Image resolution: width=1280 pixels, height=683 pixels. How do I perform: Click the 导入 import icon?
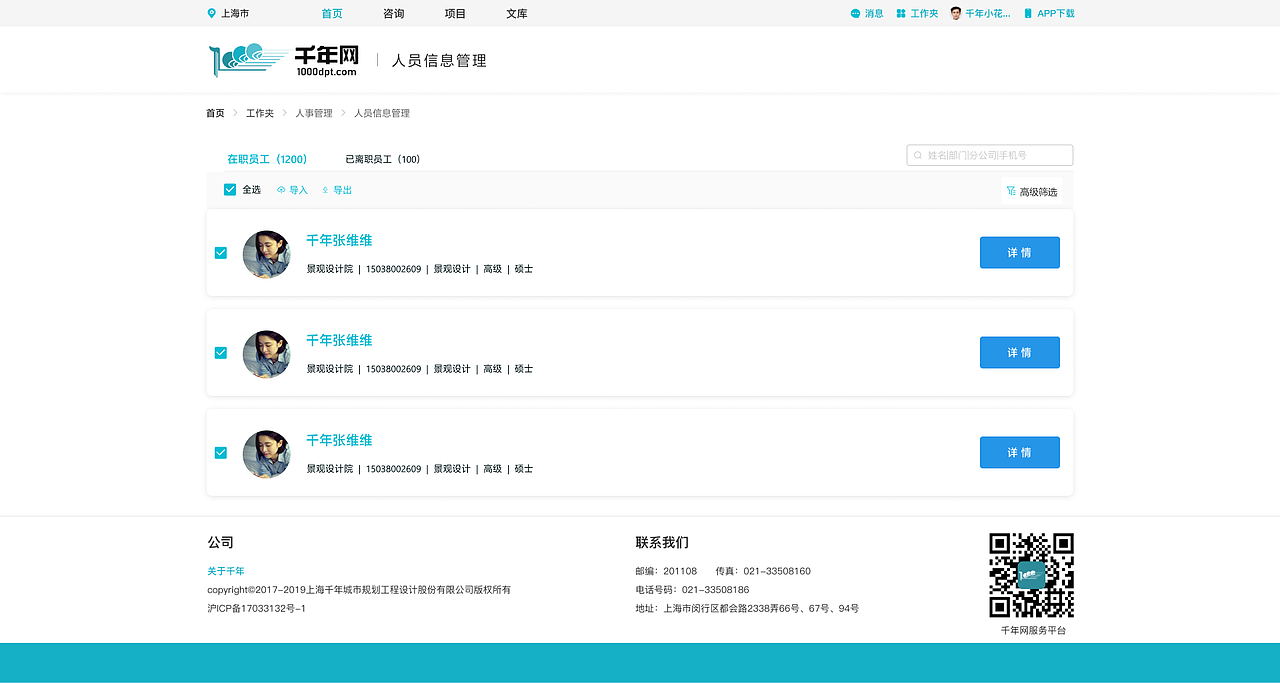282,190
